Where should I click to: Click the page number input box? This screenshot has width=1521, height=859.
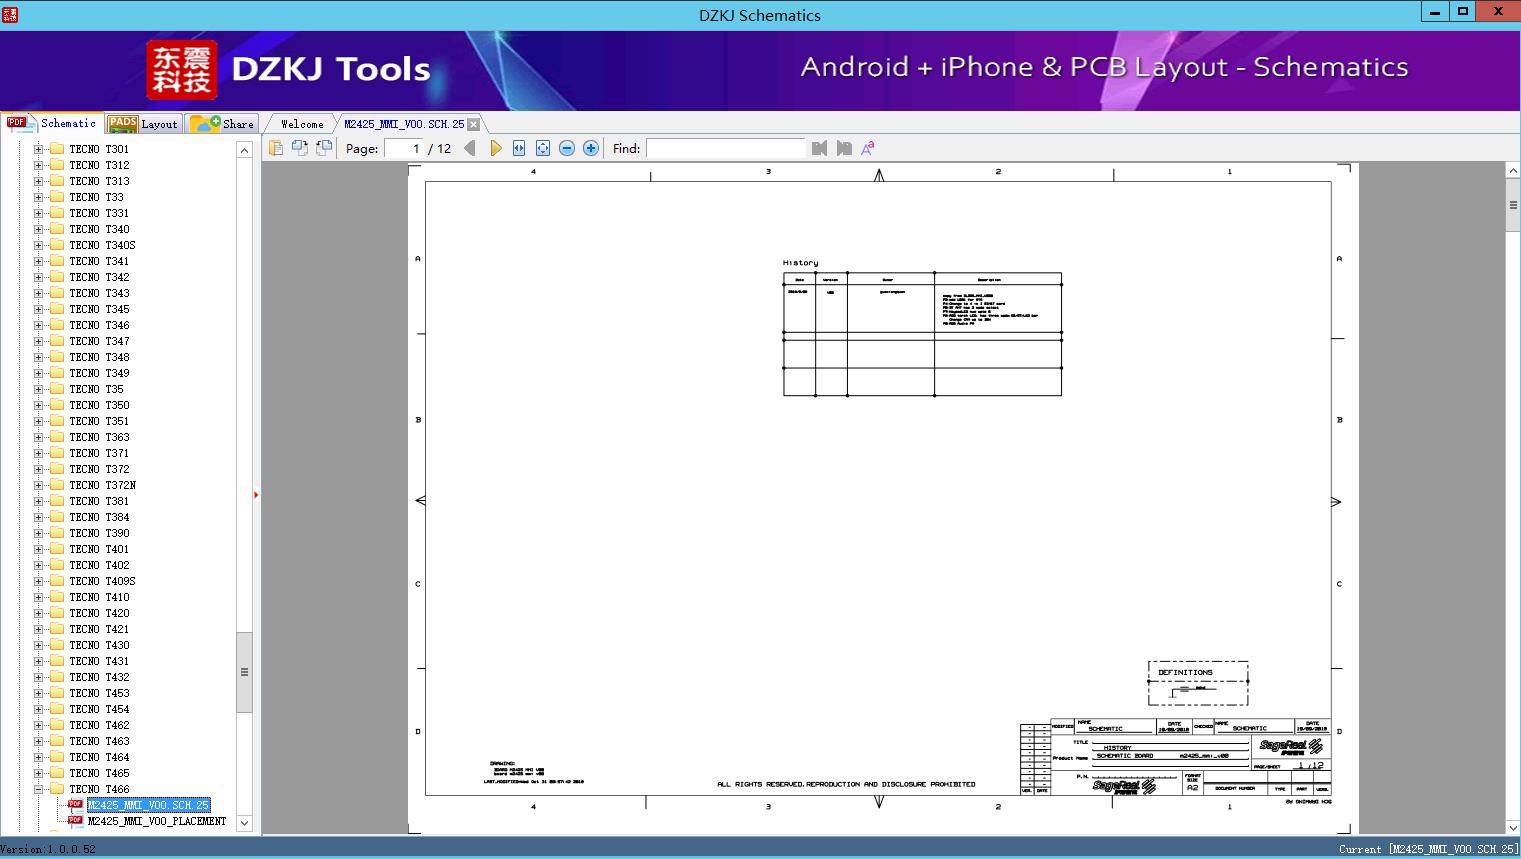(x=404, y=148)
